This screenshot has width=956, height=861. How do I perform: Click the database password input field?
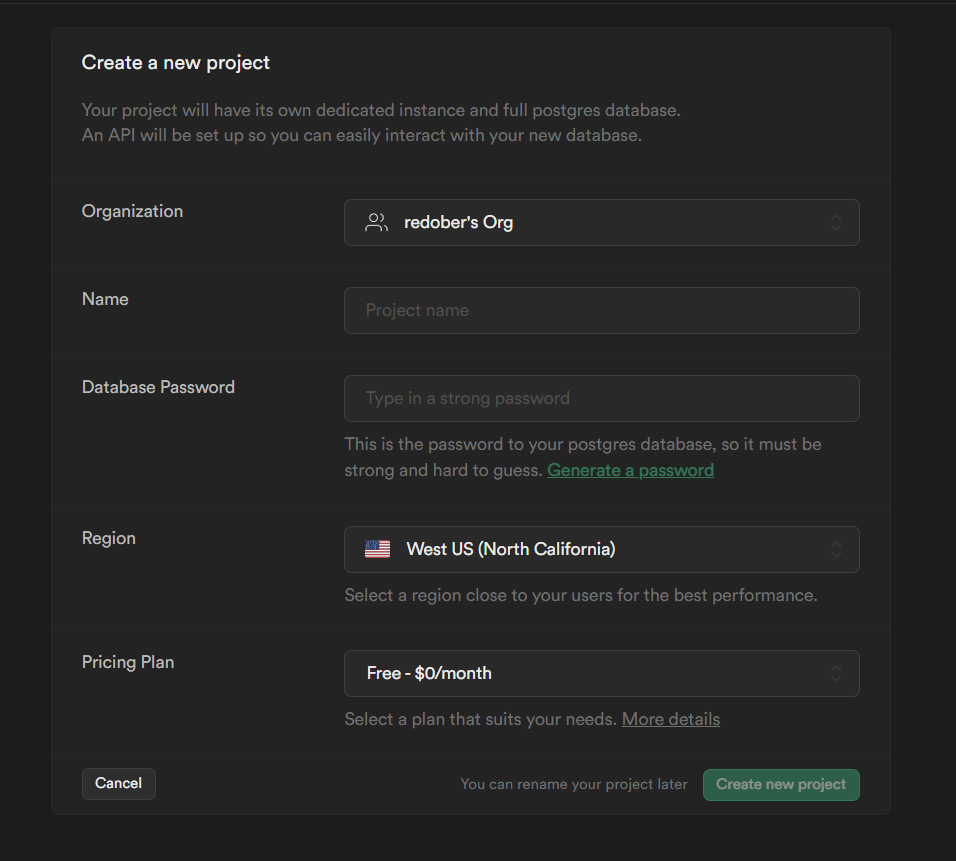[x=601, y=398]
